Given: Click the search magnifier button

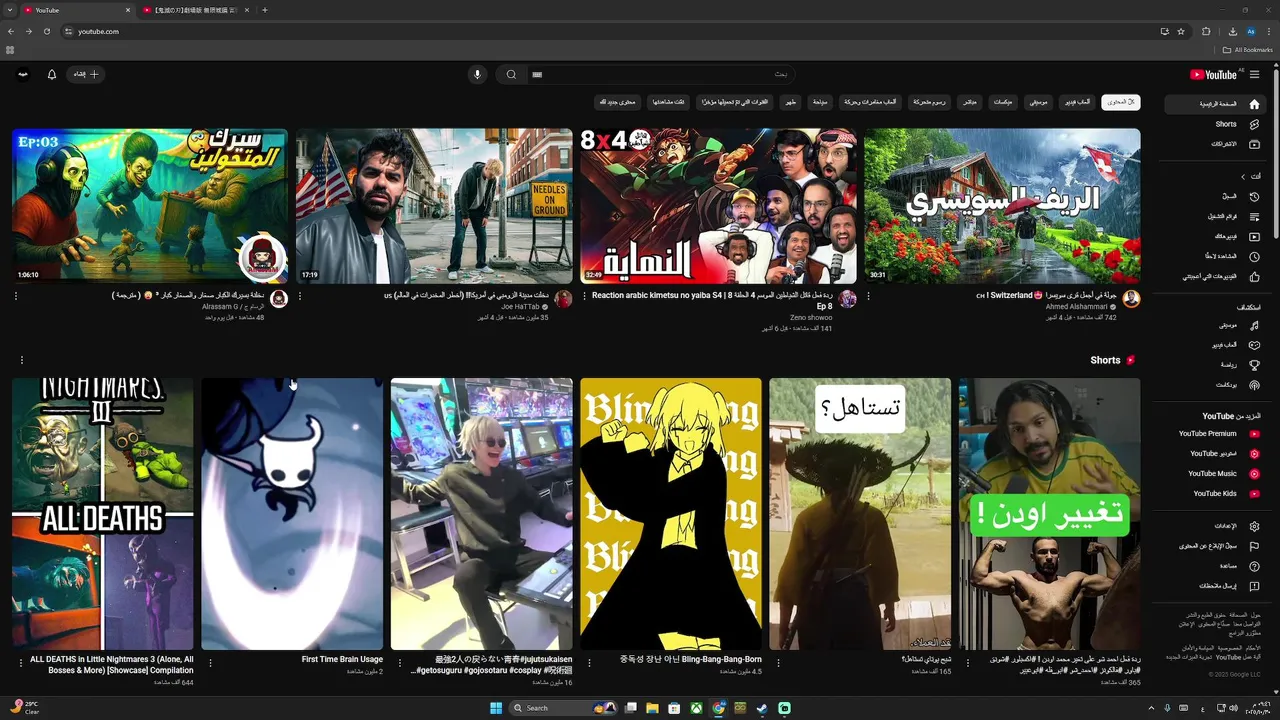Looking at the screenshot, I should [511, 74].
